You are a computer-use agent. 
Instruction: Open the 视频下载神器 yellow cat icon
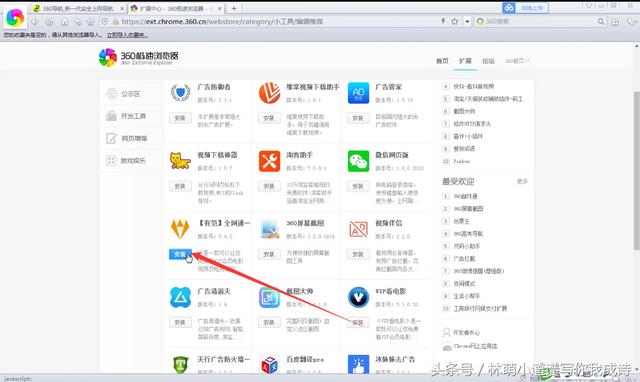tap(180, 160)
